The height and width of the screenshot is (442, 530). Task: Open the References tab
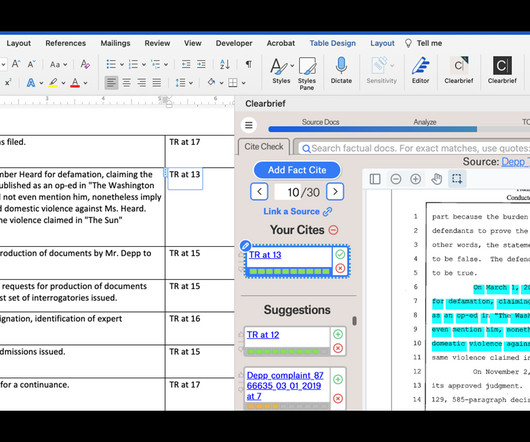click(x=66, y=43)
